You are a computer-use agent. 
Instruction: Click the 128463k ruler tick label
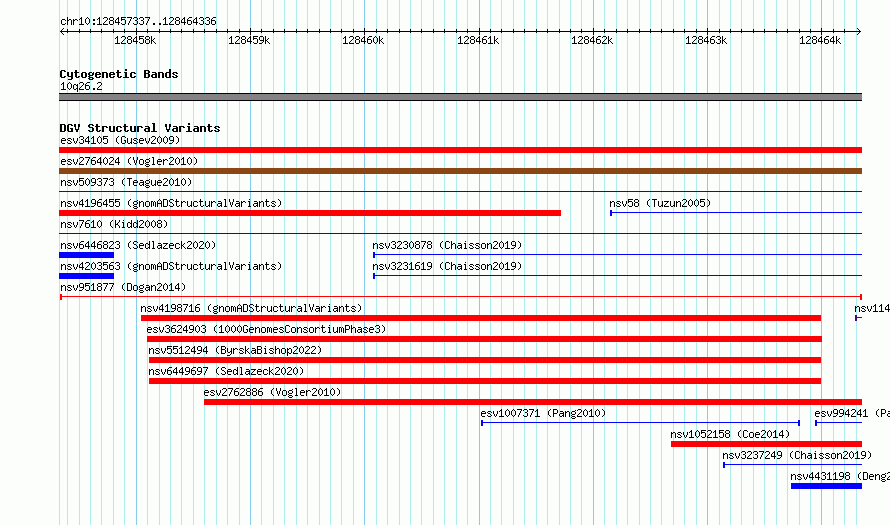[706, 40]
